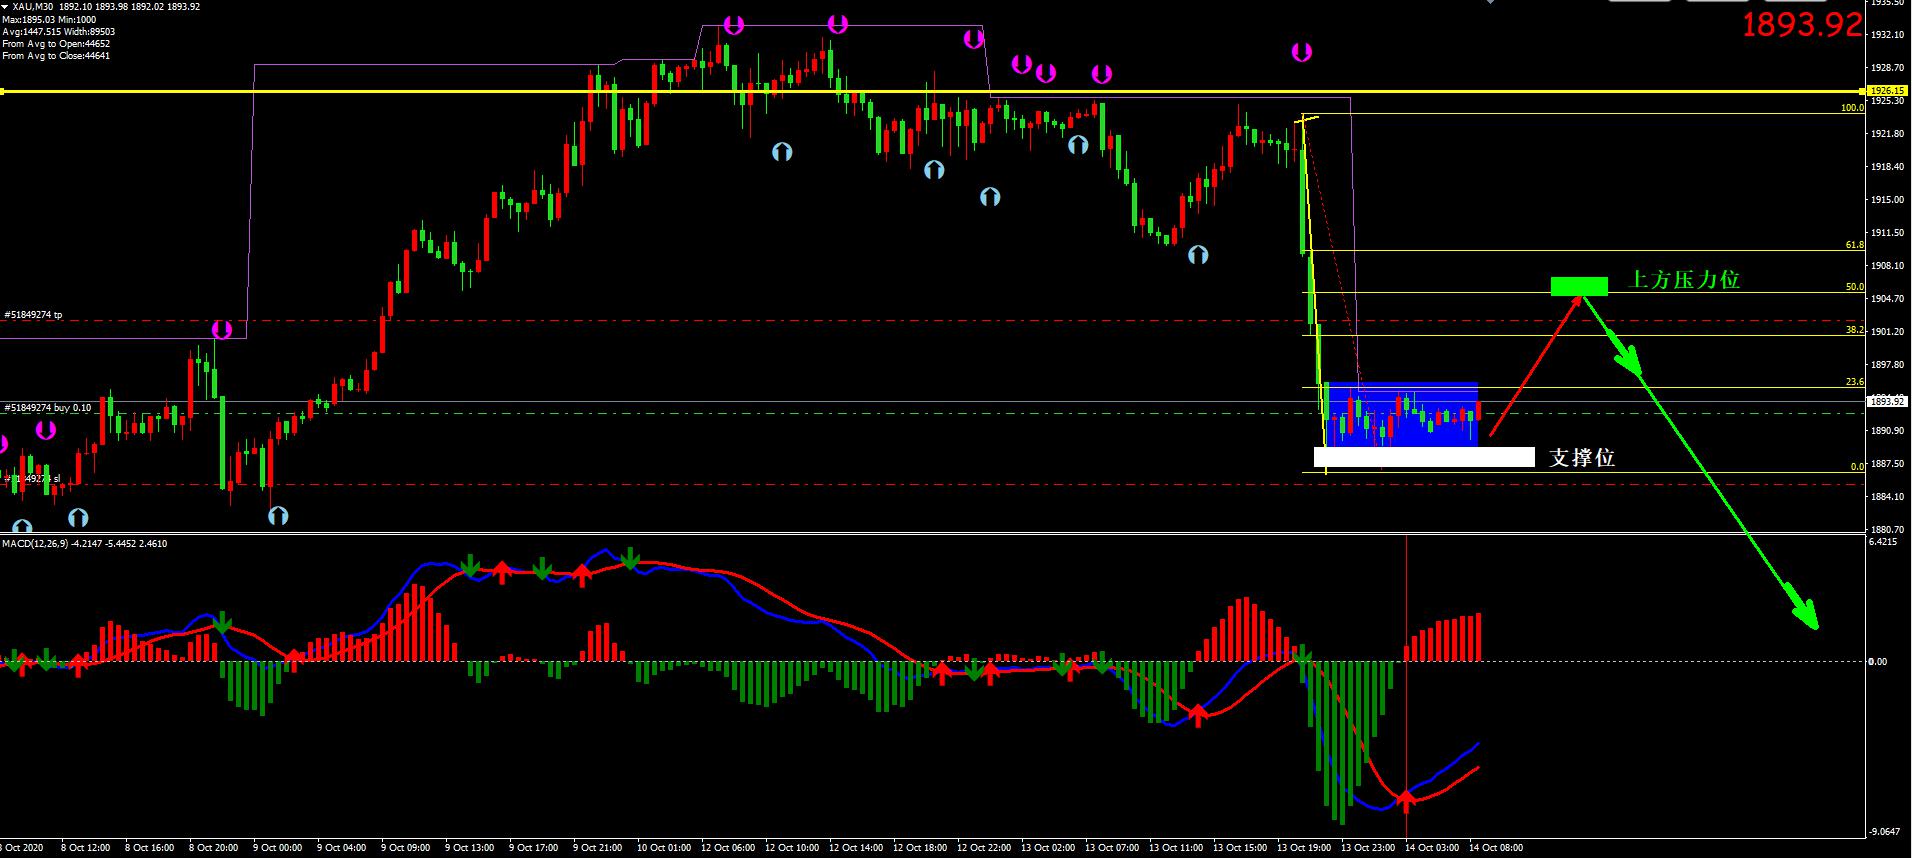Select the yellow 1926.15 price tag on axis
1912x858 pixels.
click(1887, 91)
